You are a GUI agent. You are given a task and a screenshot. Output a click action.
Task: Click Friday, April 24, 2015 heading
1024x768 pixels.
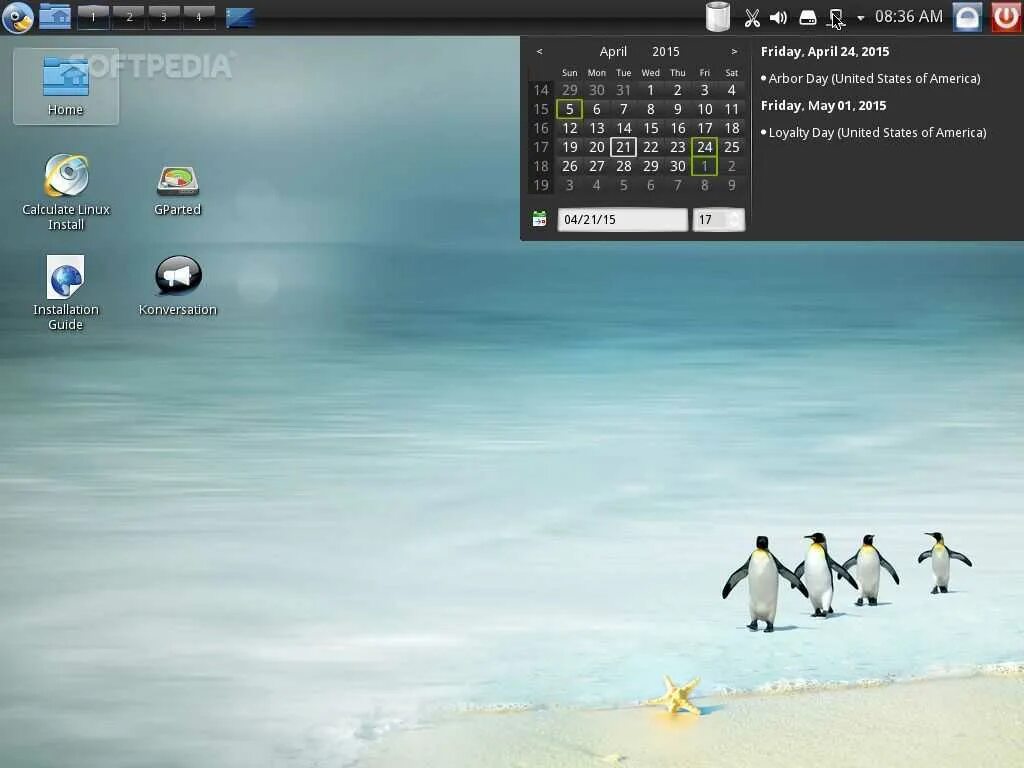coord(825,52)
